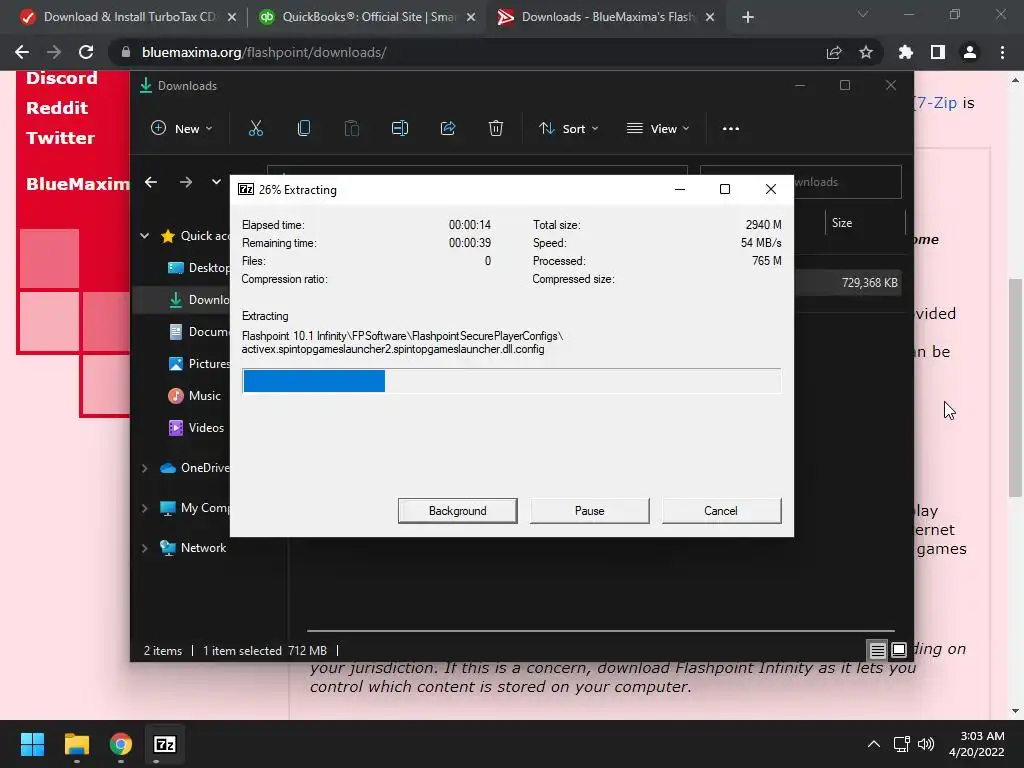Select Pictures in Explorer sidebar
The height and width of the screenshot is (768, 1024).
199,364
